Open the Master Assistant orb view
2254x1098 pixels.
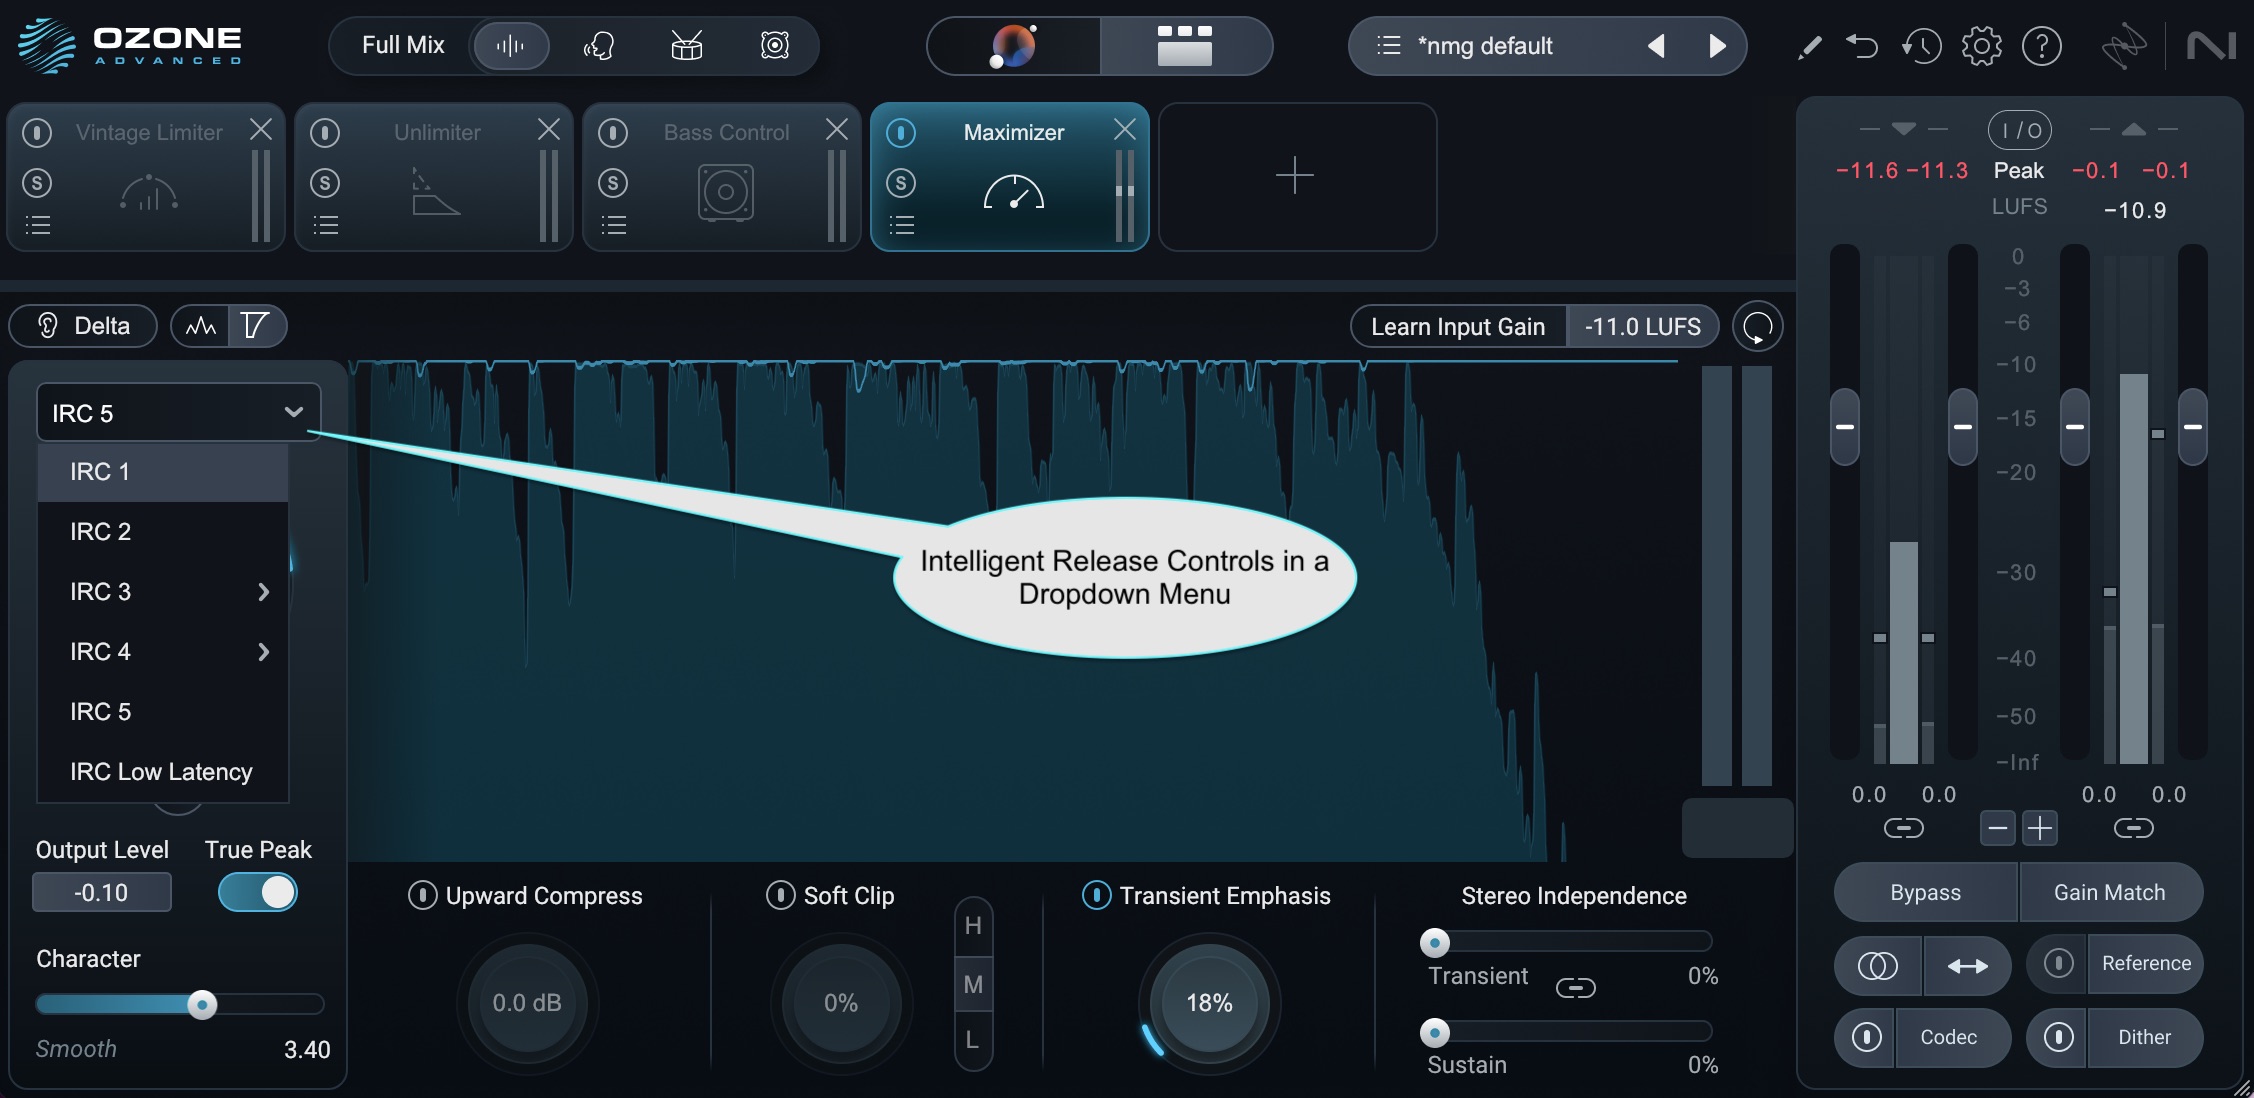1014,46
